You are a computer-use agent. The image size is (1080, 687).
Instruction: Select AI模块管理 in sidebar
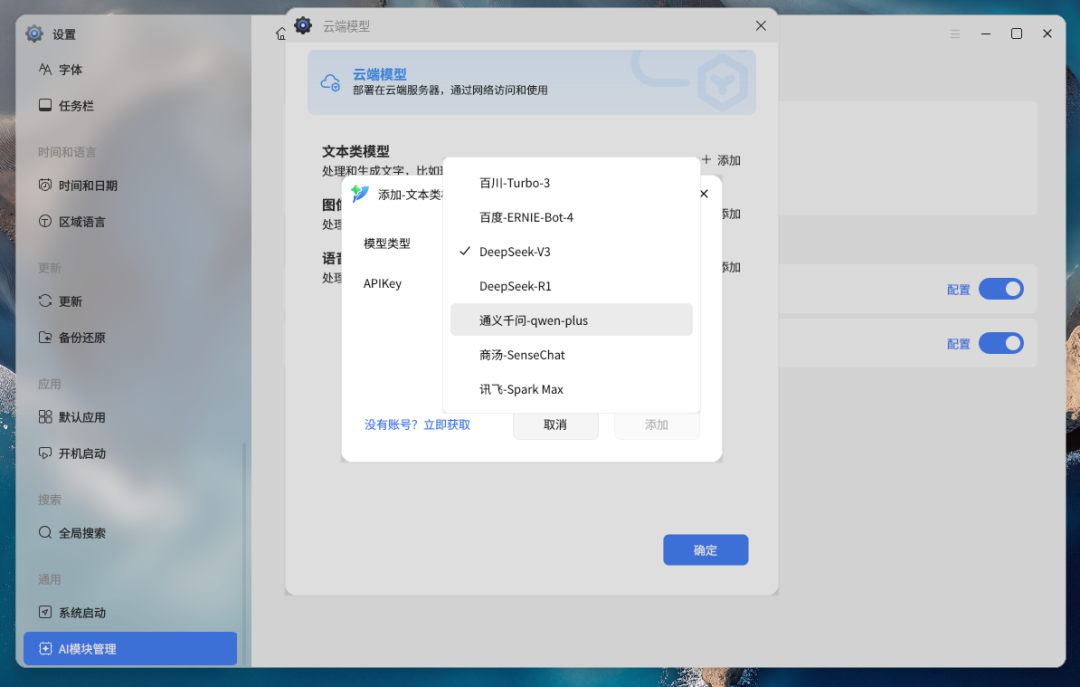(130, 648)
